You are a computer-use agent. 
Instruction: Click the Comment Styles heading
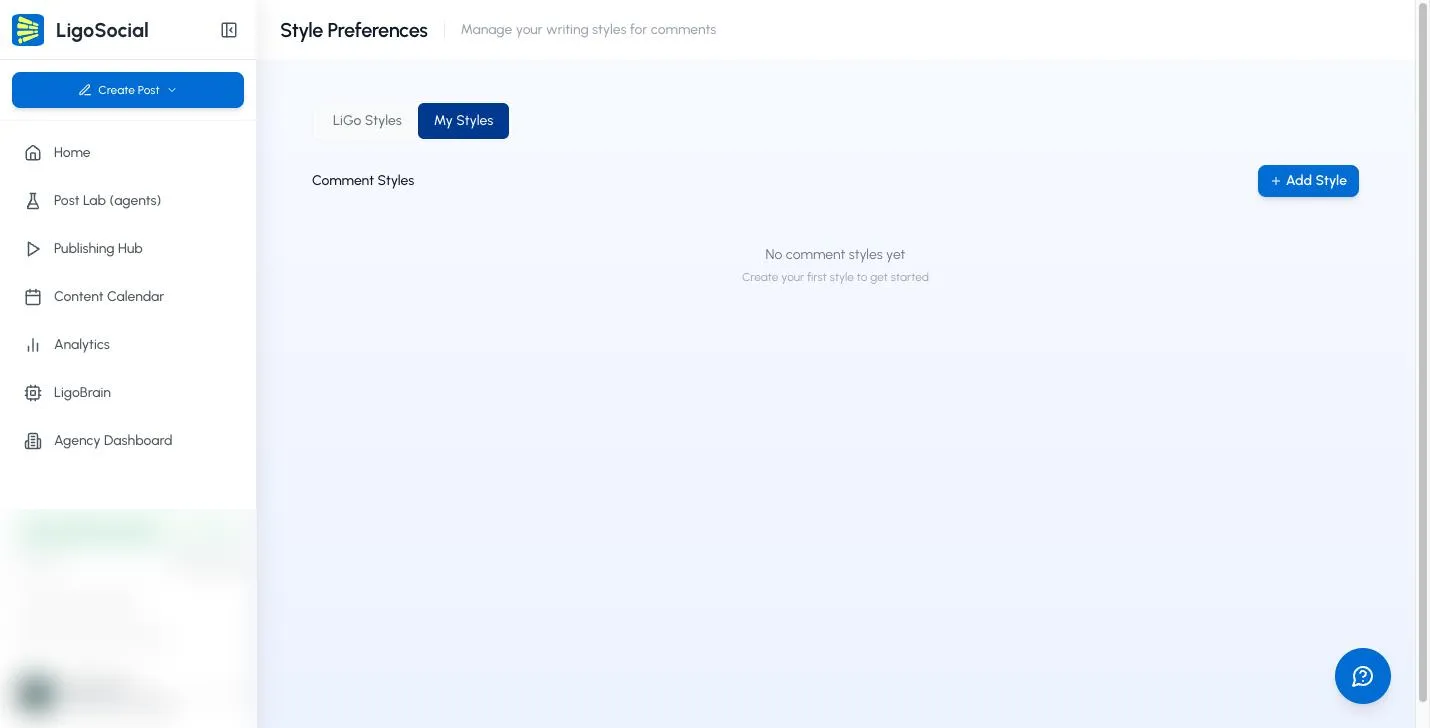click(x=363, y=181)
